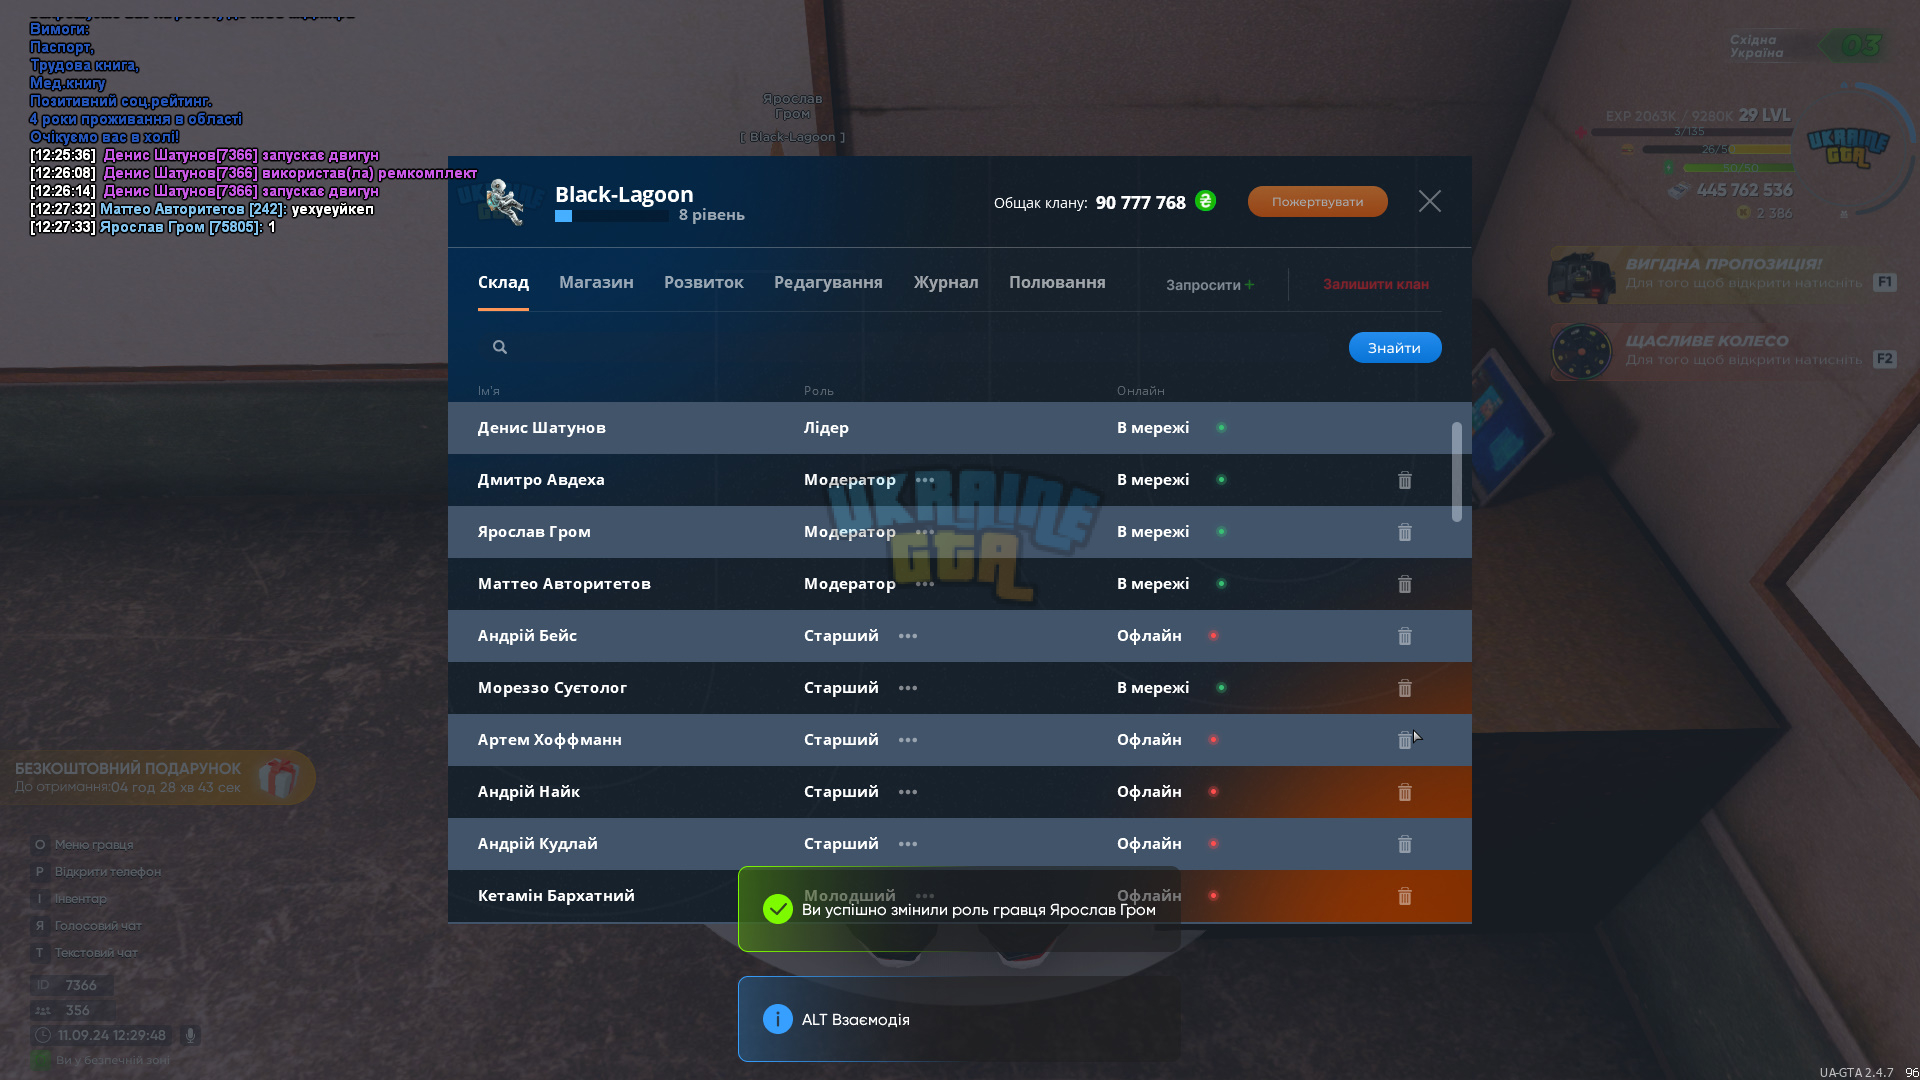Screen dimensions: 1920x1080
Task: Click Залишити клан link
Action: [x=1375, y=284]
